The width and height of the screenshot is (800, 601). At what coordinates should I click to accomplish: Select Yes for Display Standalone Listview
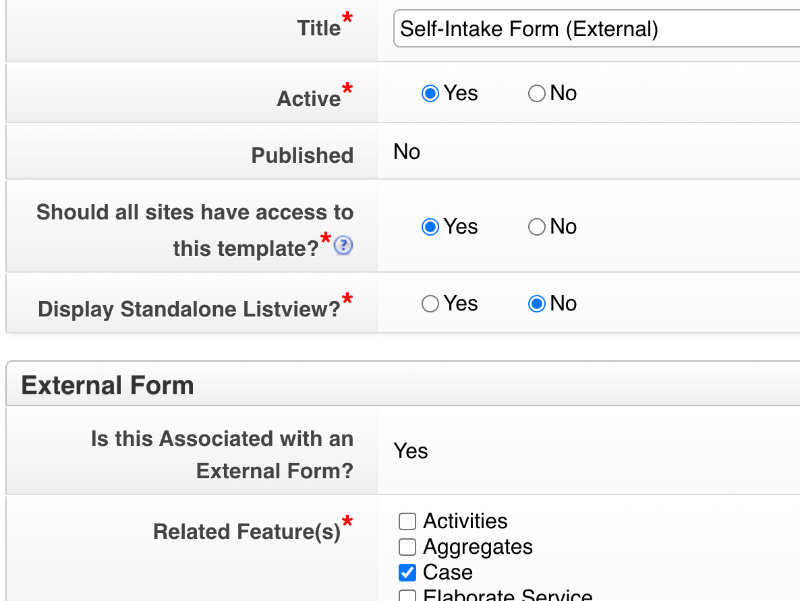(430, 303)
